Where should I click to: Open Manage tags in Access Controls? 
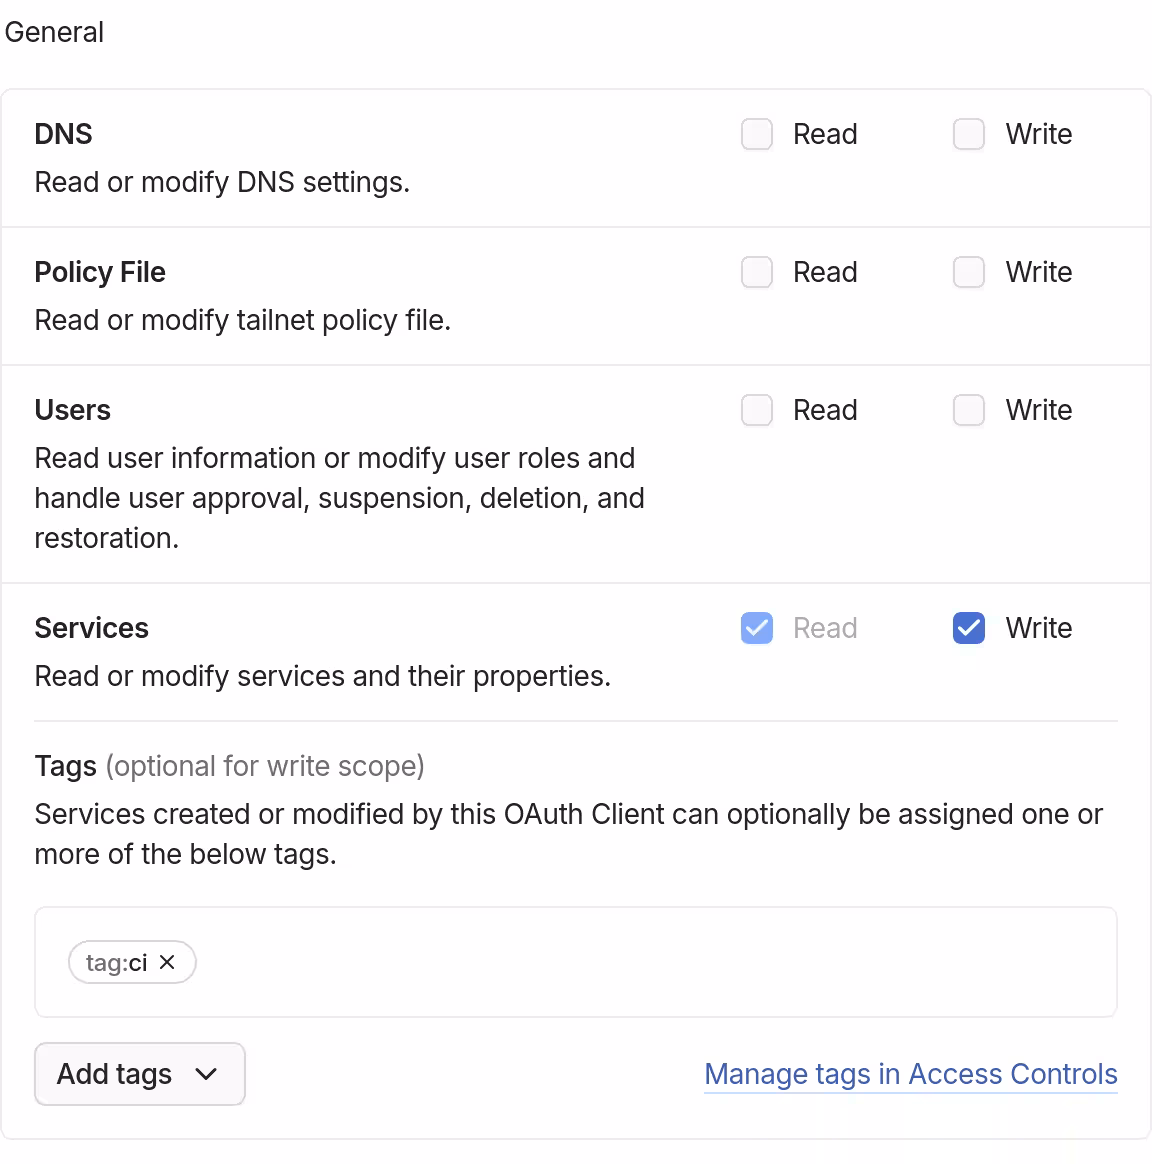click(910, 1074)
